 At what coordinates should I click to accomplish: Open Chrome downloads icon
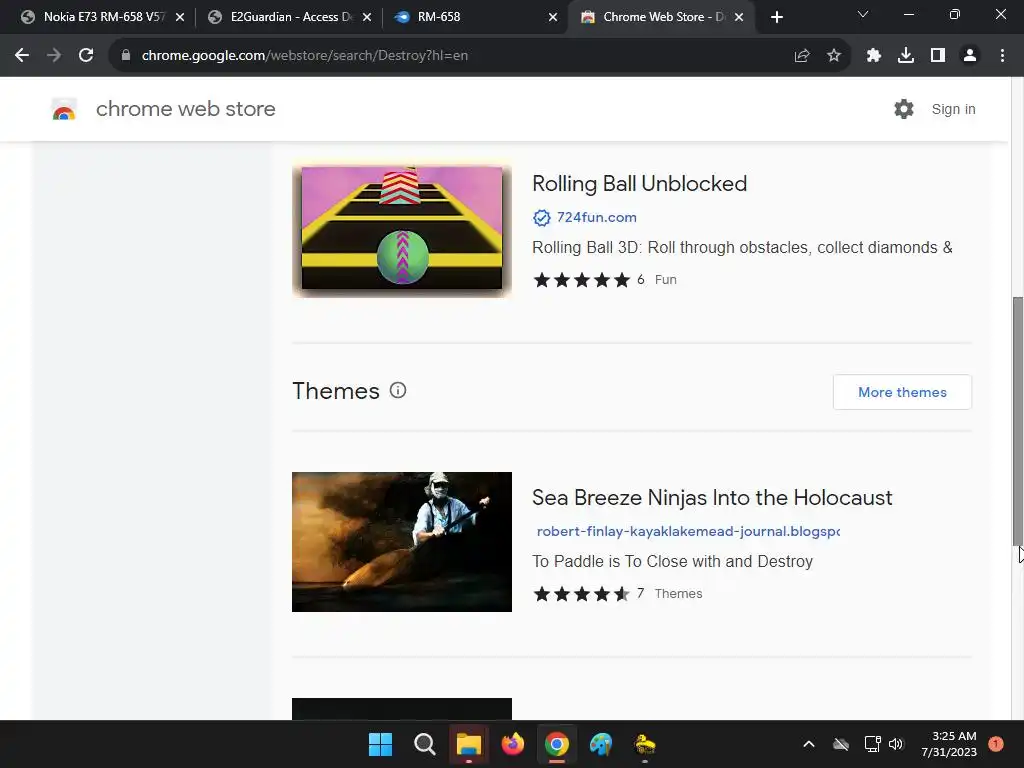pos(906,56)
